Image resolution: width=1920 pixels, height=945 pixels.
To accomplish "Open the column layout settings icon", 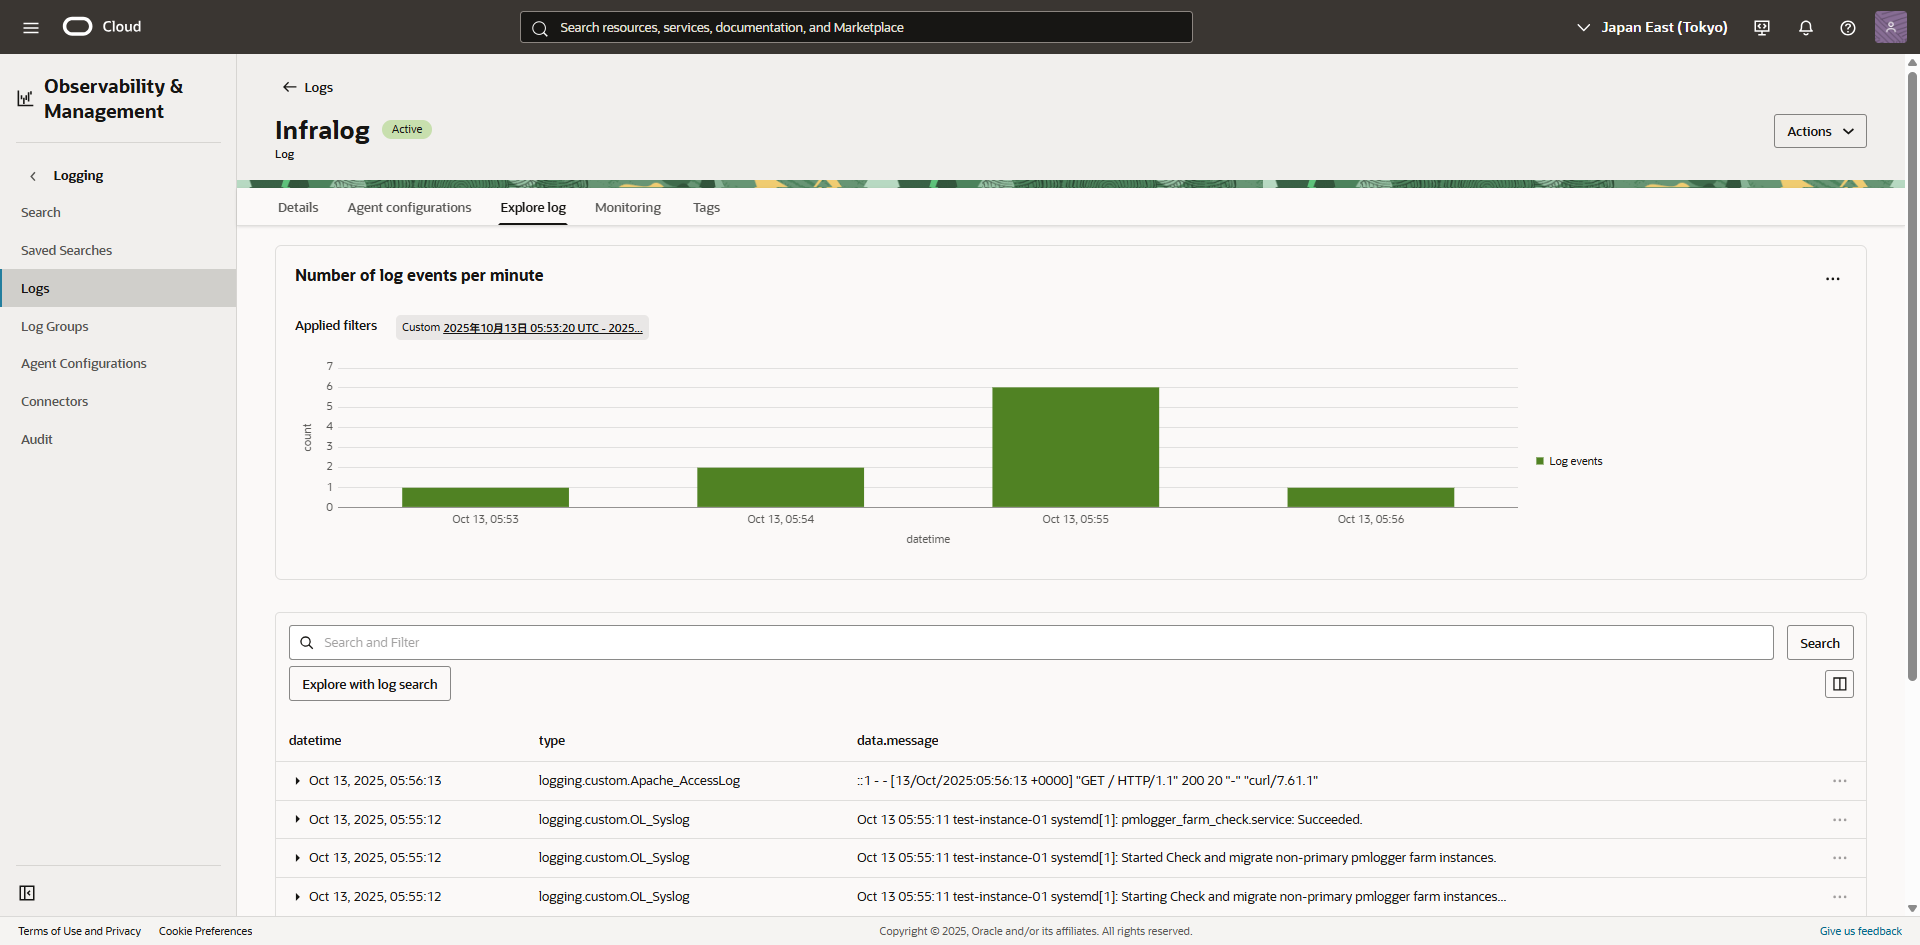I will 1839,684.
